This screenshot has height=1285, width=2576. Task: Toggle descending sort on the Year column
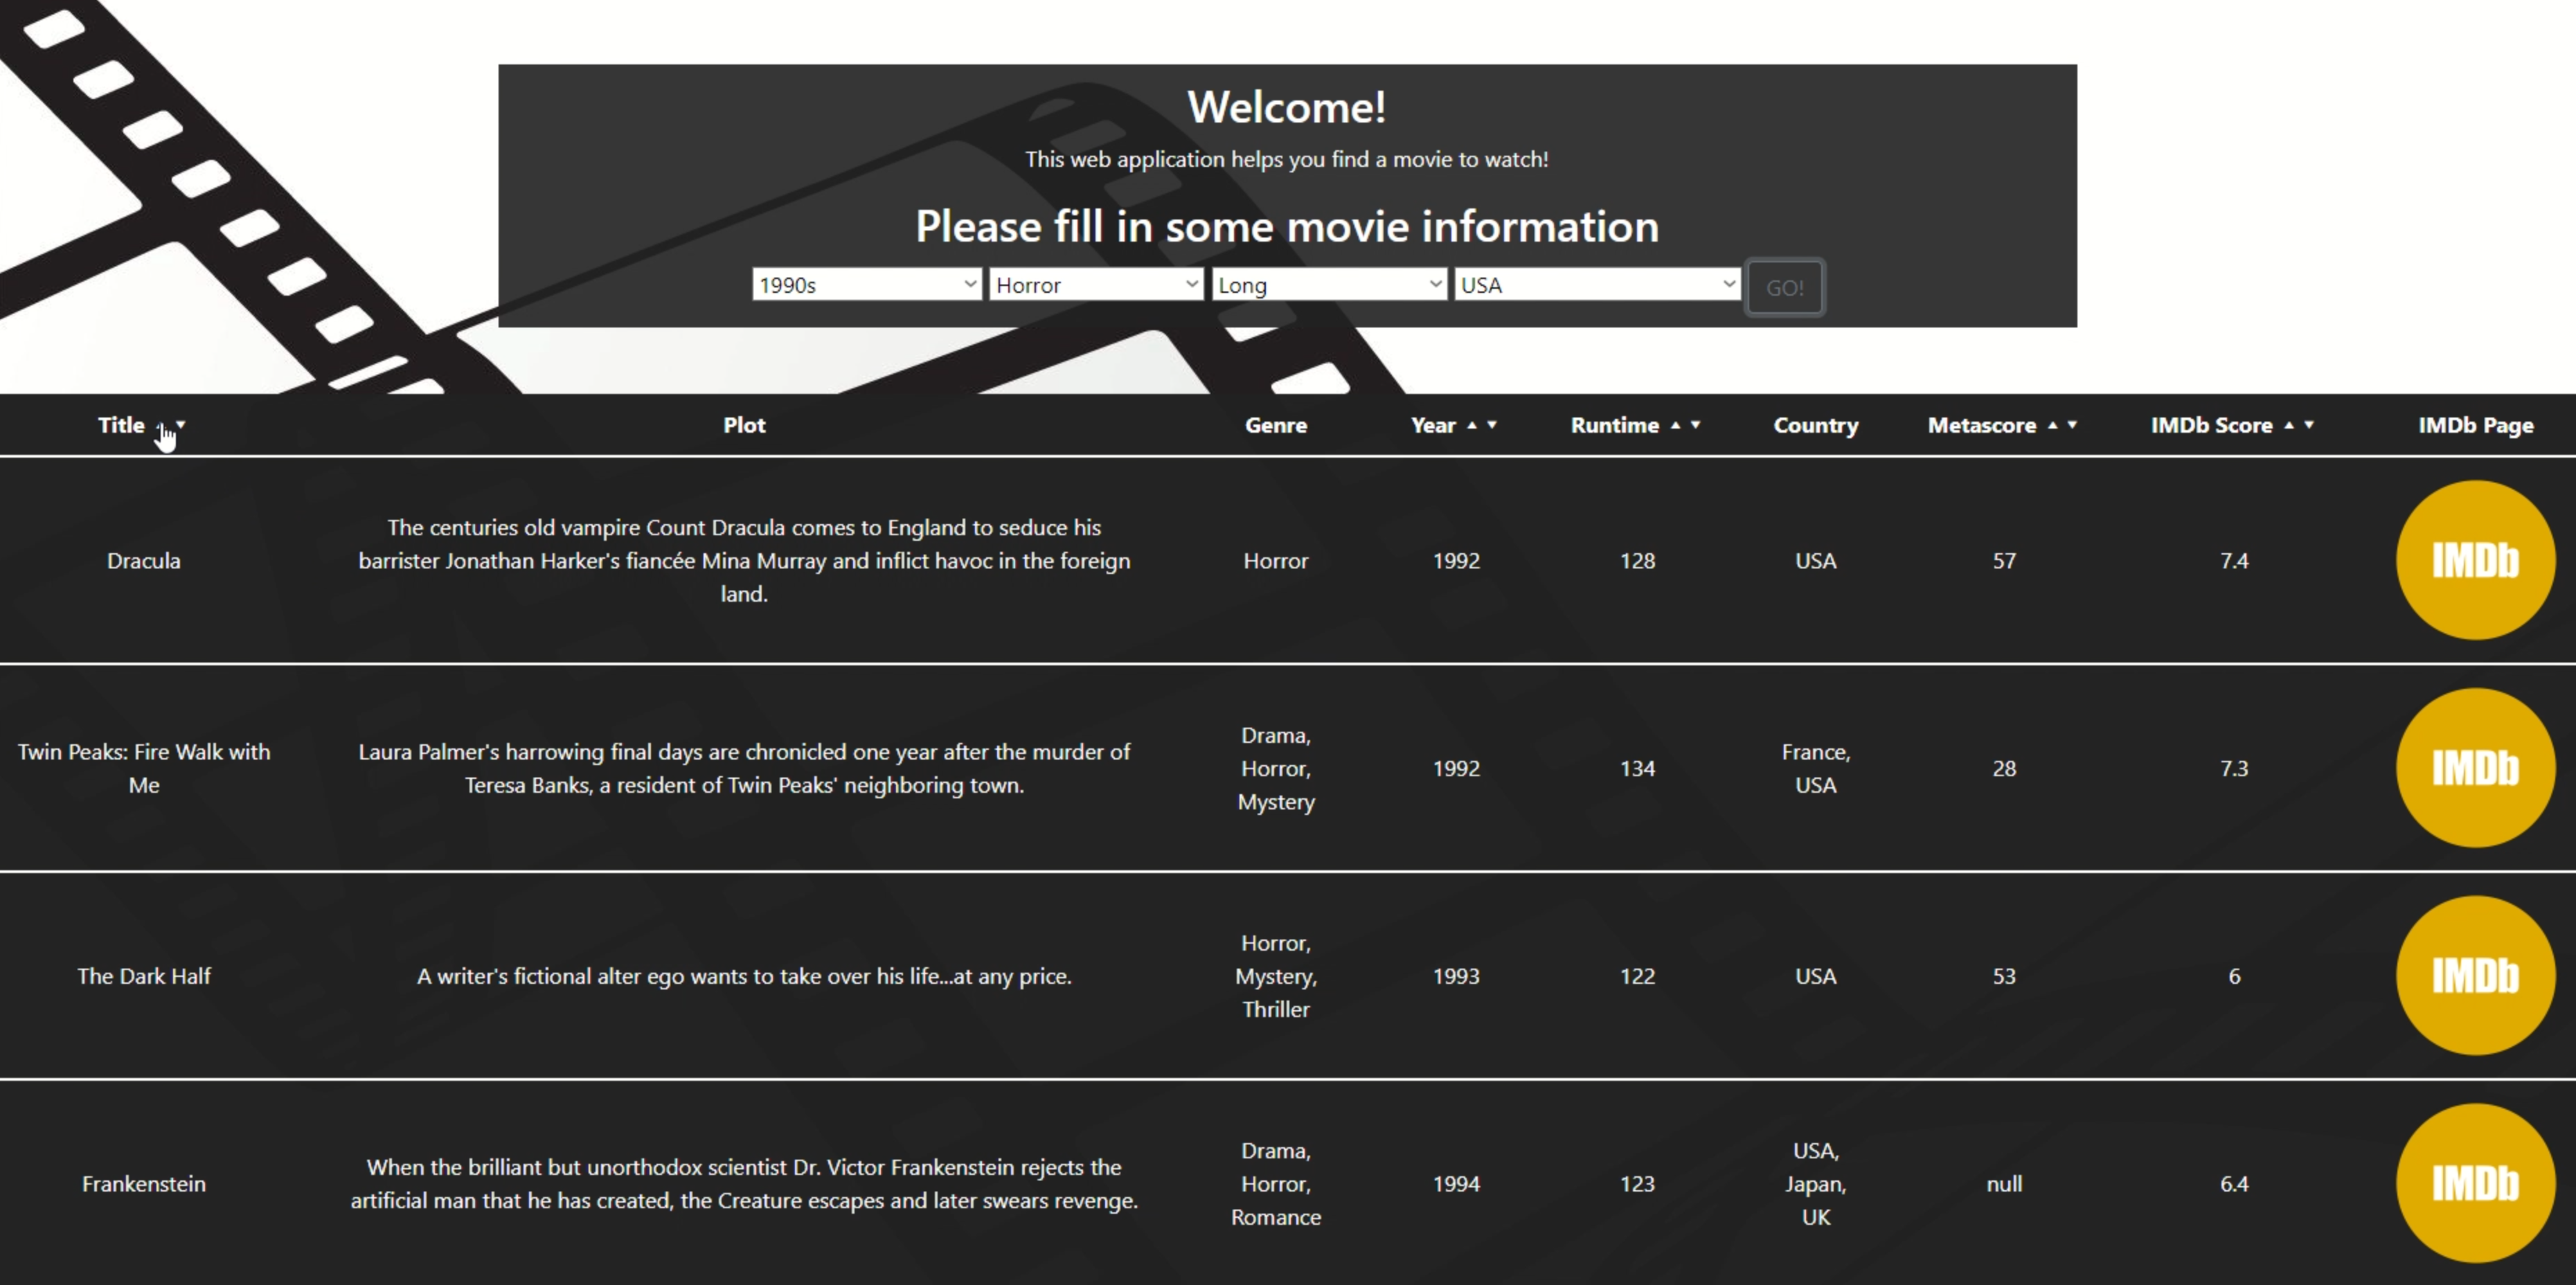coord(1492,424)
